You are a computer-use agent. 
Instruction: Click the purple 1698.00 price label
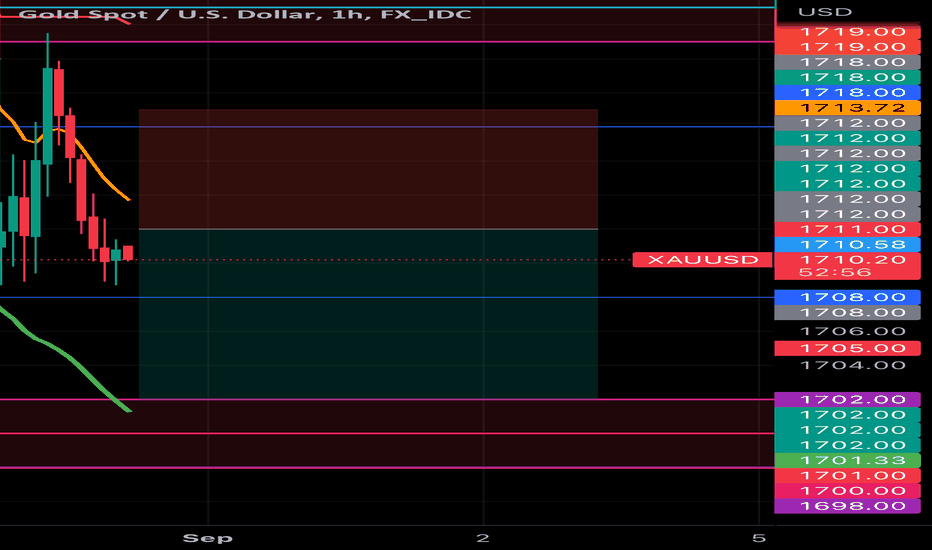[848, 506]
